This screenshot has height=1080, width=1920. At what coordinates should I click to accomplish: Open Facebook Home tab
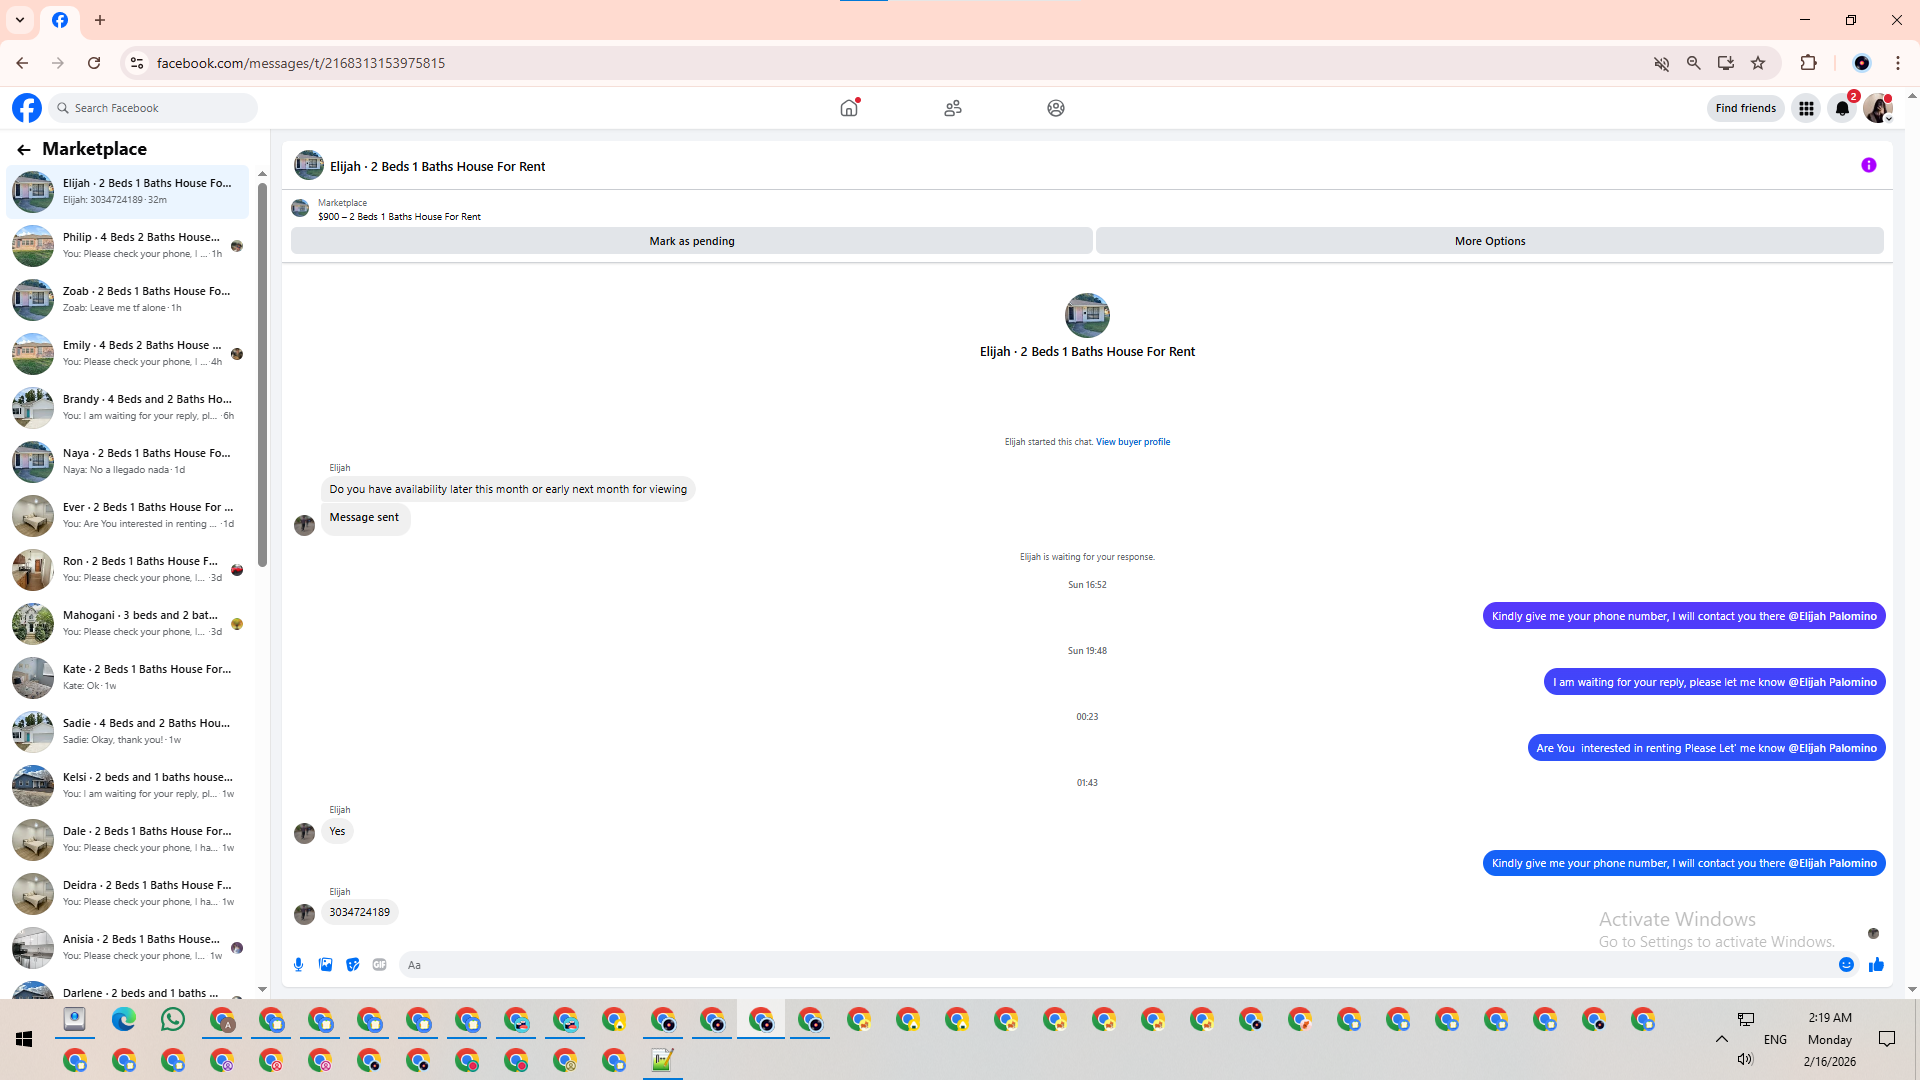point(849,108)
